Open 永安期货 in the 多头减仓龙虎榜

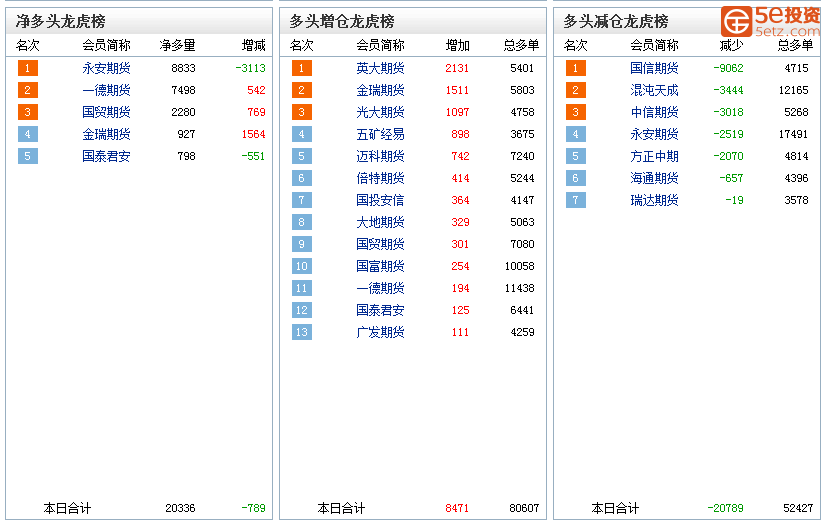pyautogui.click(x=654, y=134)
